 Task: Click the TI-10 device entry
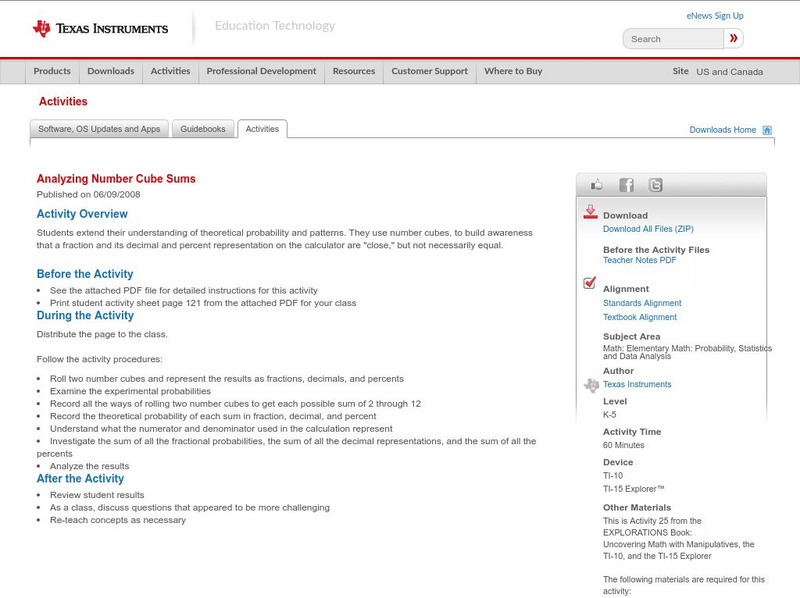613,476
